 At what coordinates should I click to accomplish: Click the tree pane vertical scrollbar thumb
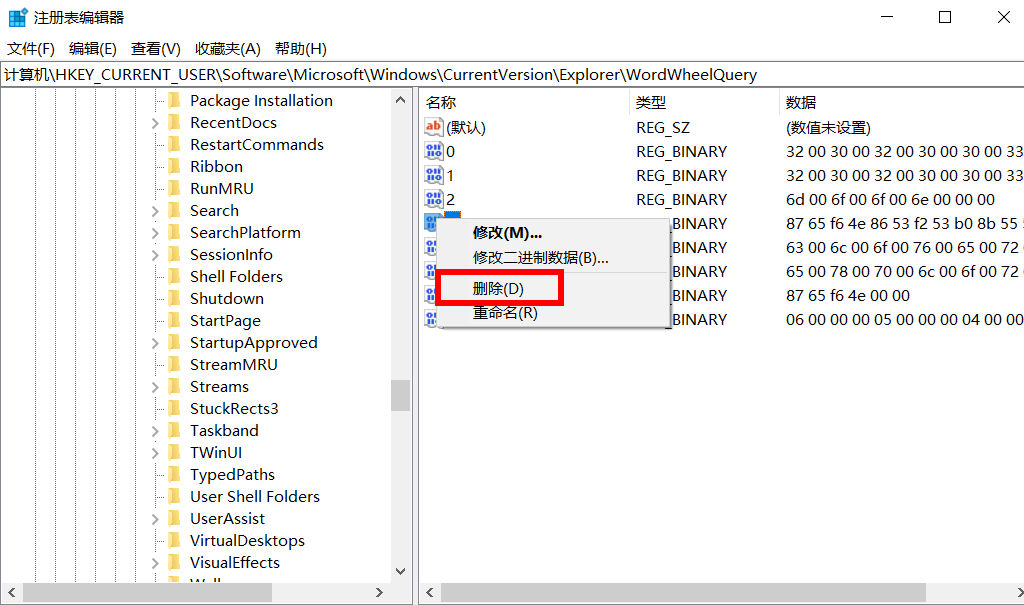400,395
